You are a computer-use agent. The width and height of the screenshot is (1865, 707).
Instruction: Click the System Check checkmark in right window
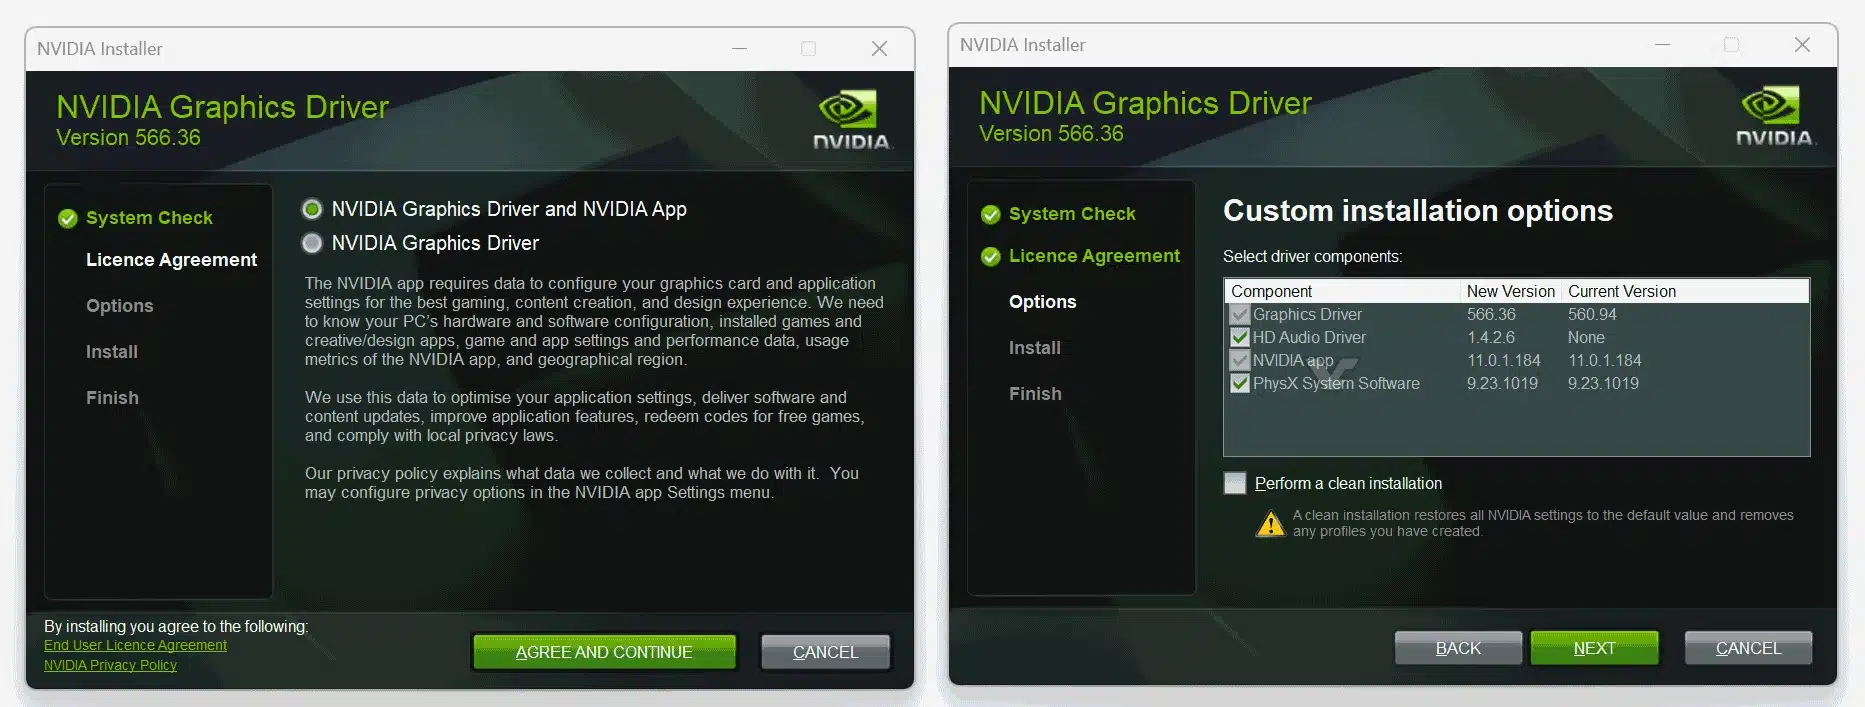tap(991, 214)
